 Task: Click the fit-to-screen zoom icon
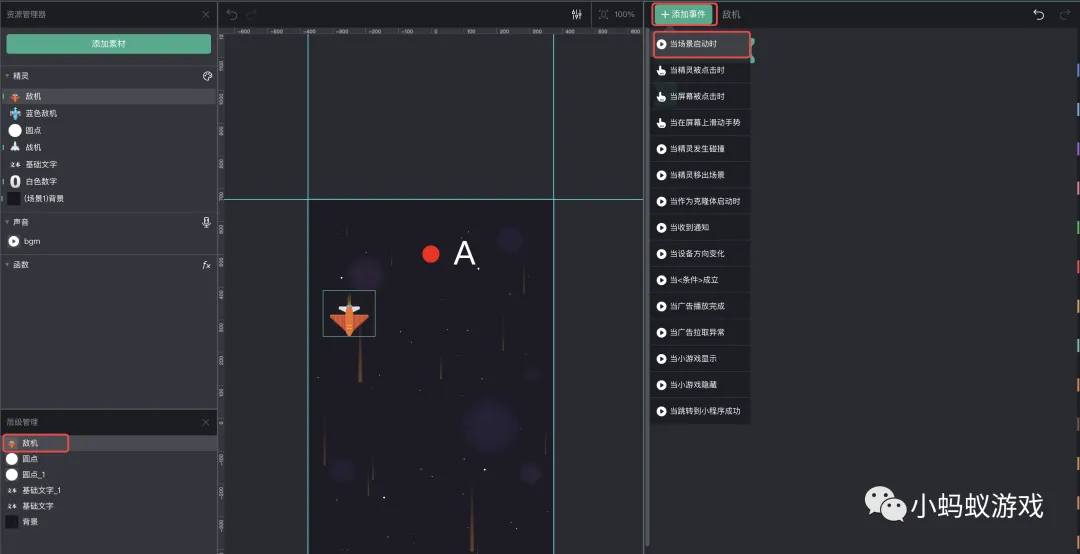click(603, 14)
